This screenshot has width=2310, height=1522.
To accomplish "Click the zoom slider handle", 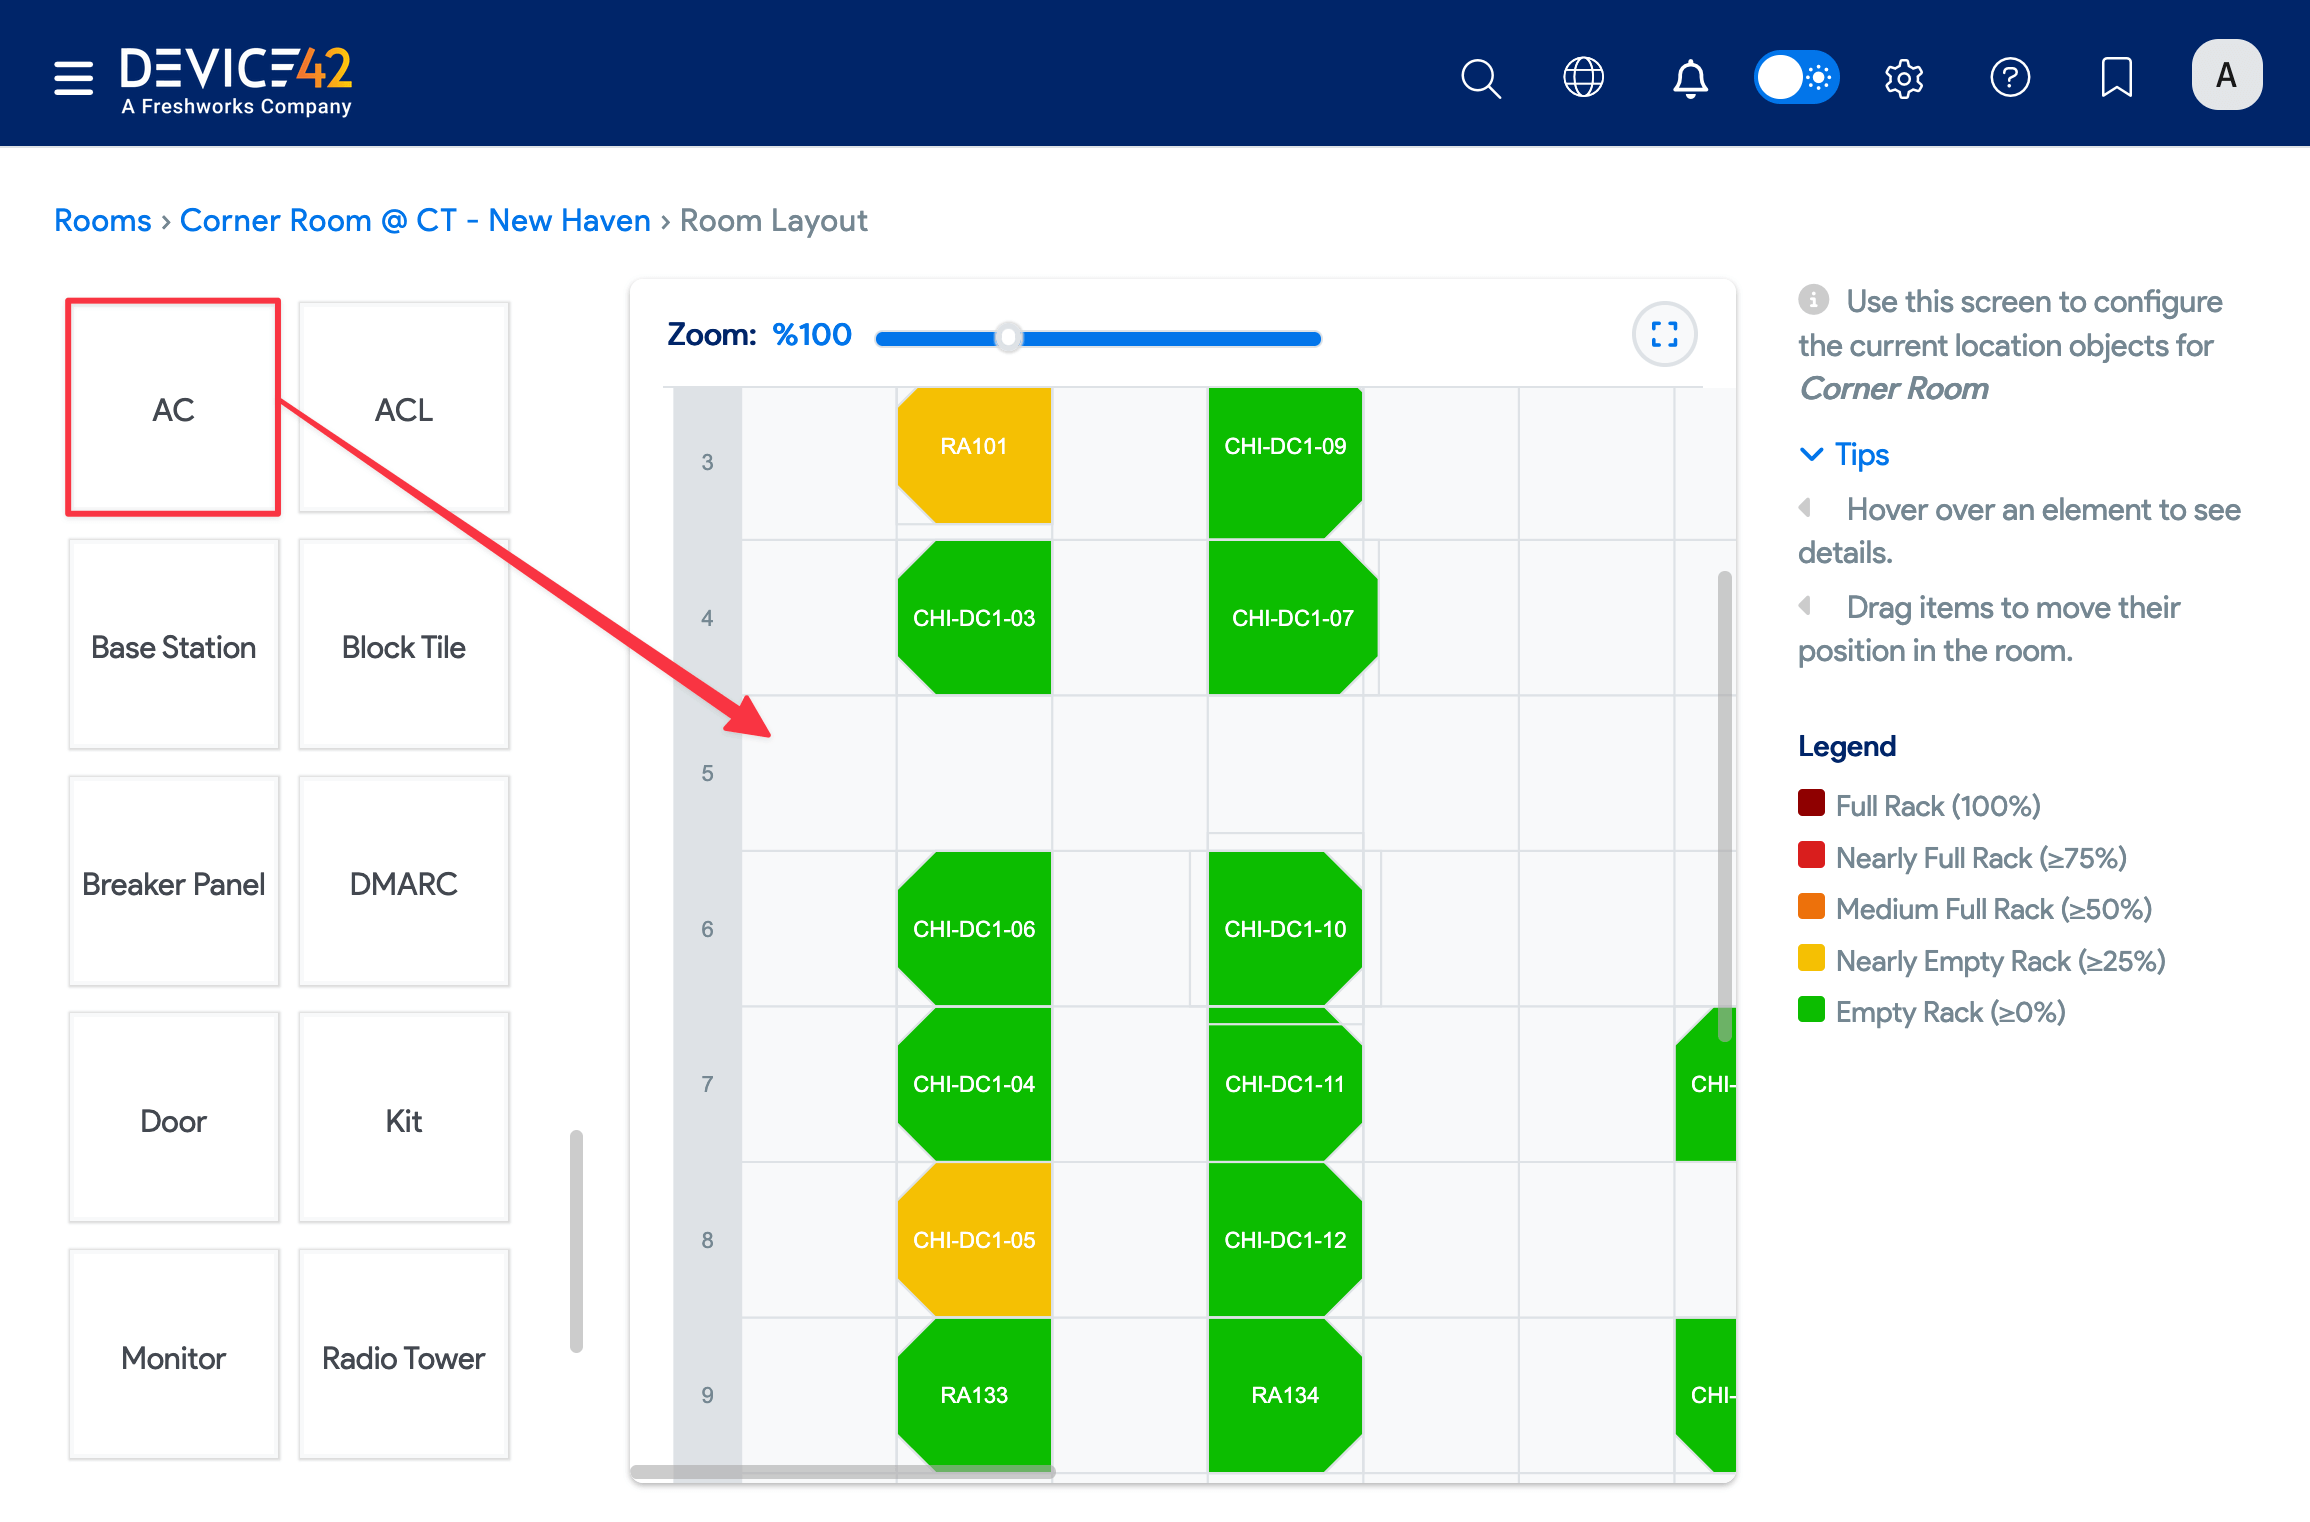I will pyautogui.click(x=1009, y=338).
